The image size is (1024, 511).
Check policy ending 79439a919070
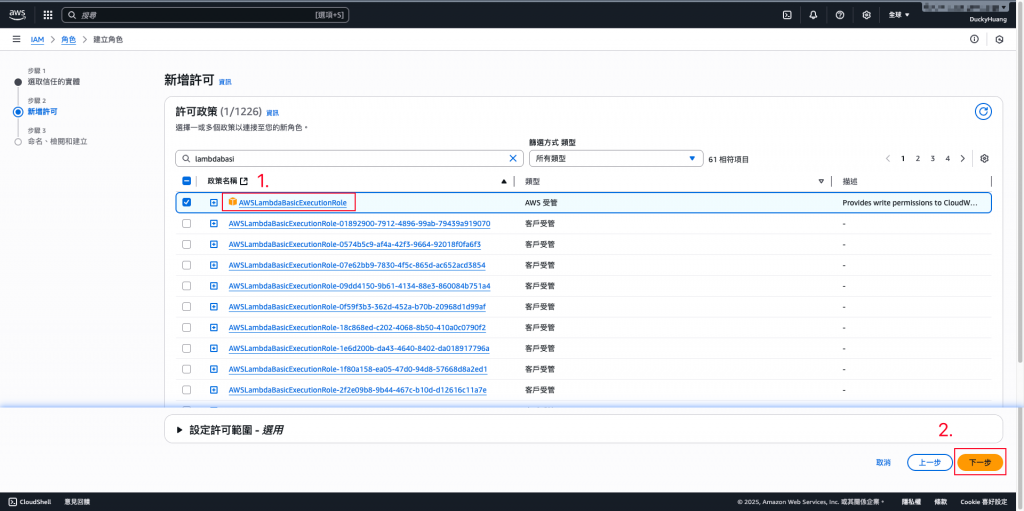pos(187,223)
